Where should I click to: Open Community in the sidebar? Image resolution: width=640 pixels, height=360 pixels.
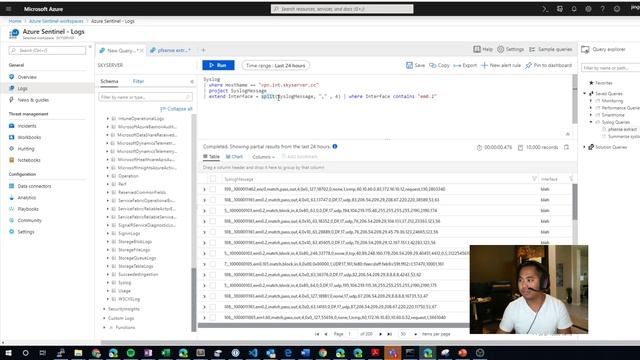(29, 220)
